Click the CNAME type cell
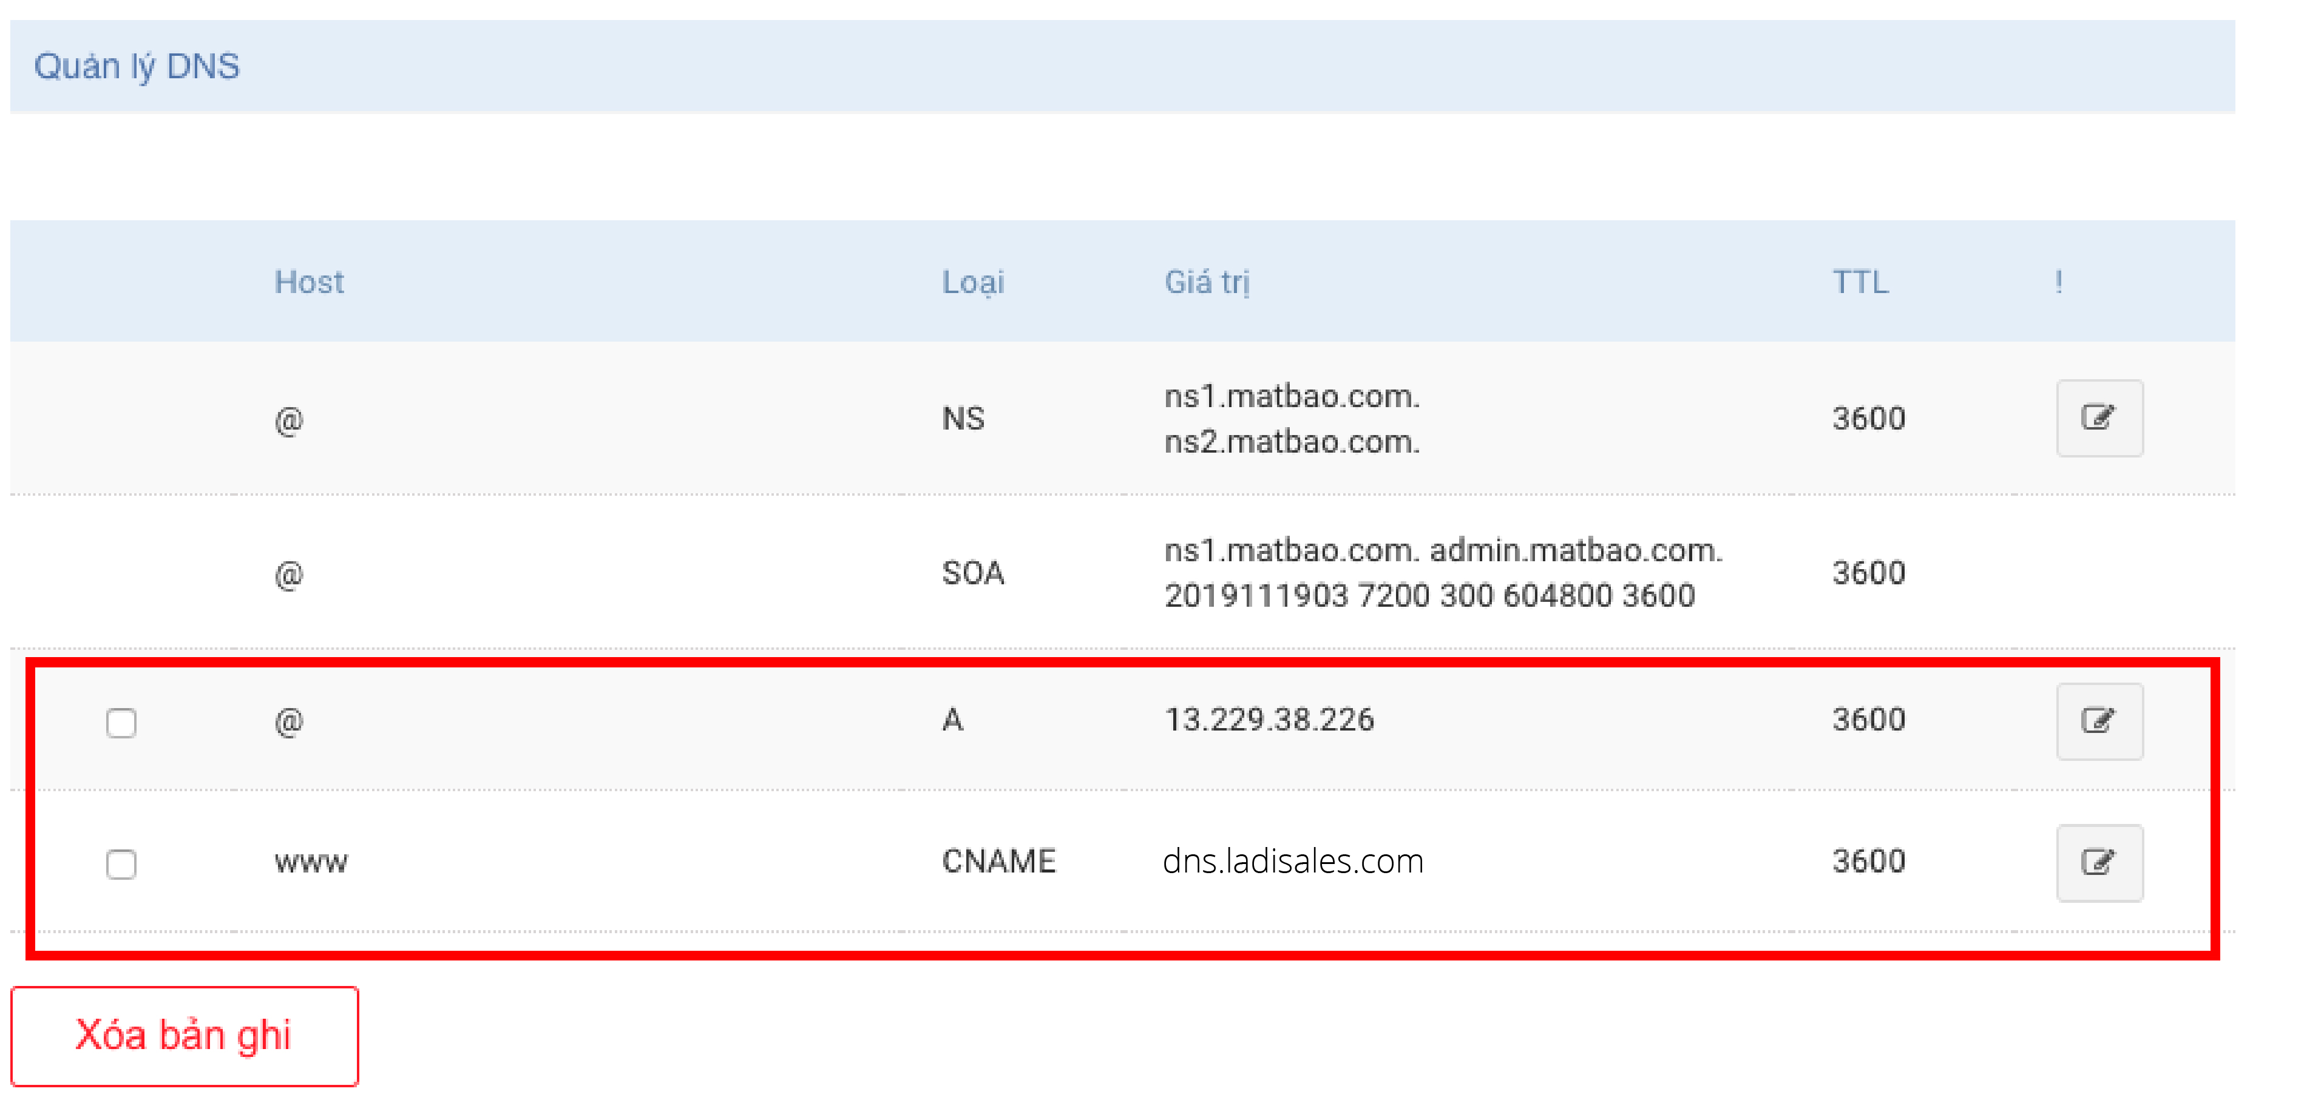 coord(998,861)
